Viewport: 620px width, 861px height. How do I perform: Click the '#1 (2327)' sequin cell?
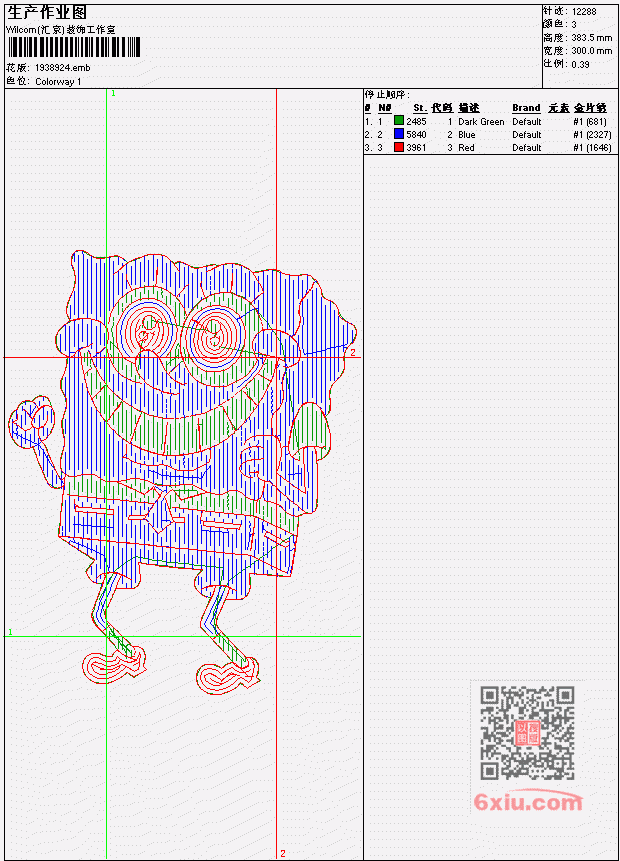(592, 135)
